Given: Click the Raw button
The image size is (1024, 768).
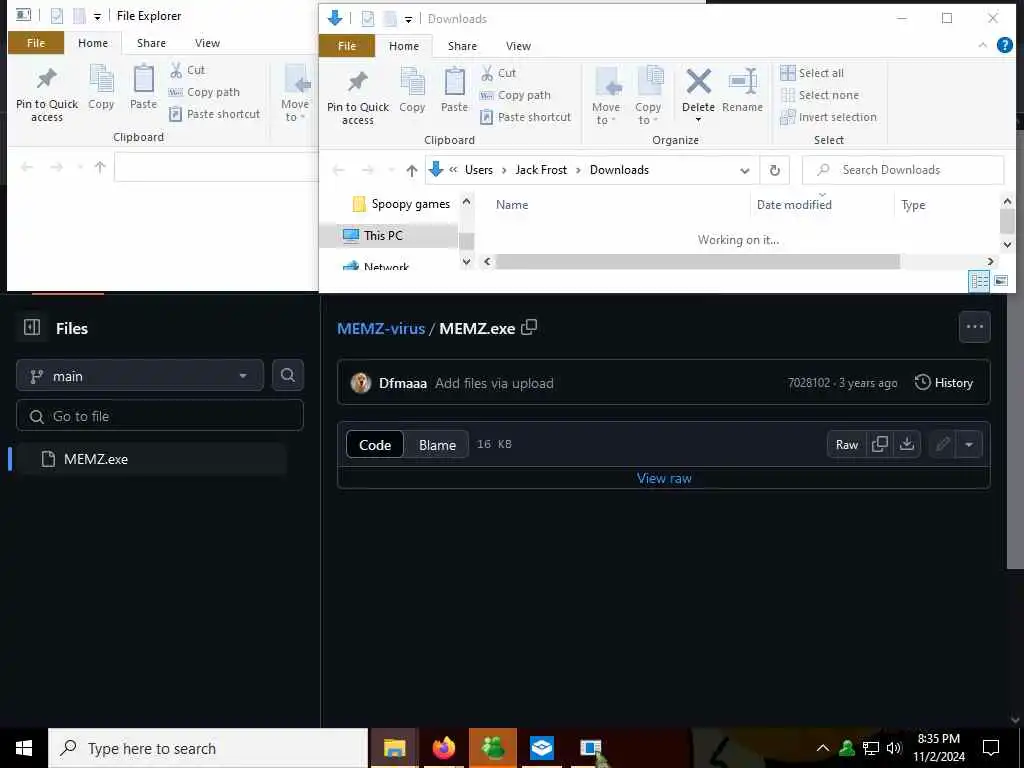Looking at the screenshot, I should [847, 444].
